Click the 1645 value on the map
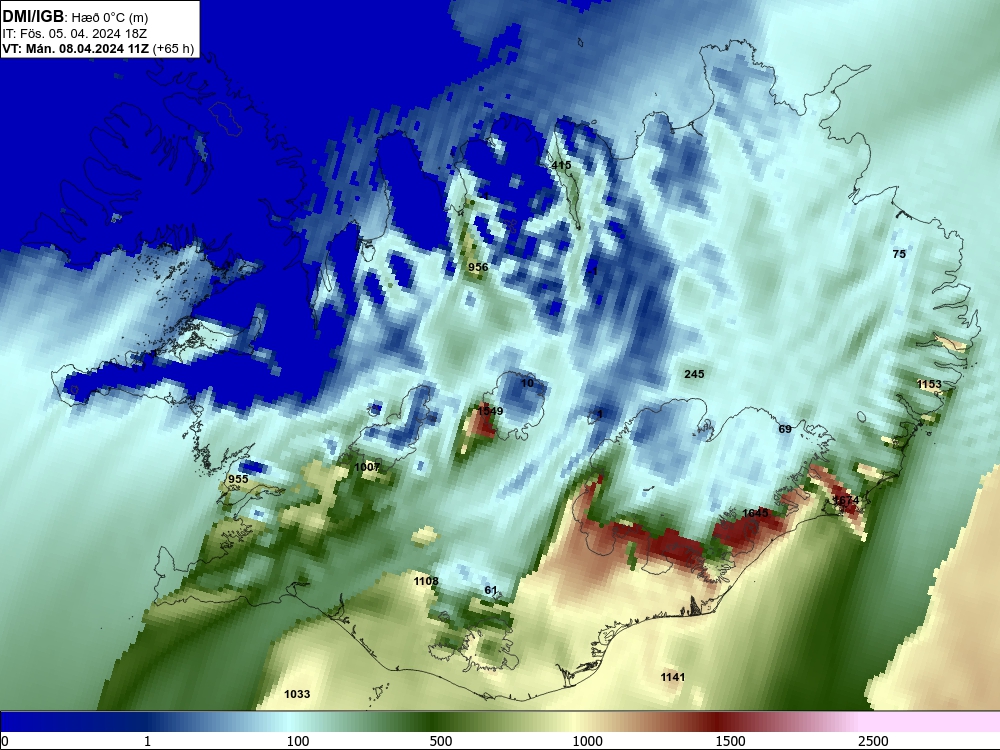This screenshot has width=1000, height=750. 755,513
